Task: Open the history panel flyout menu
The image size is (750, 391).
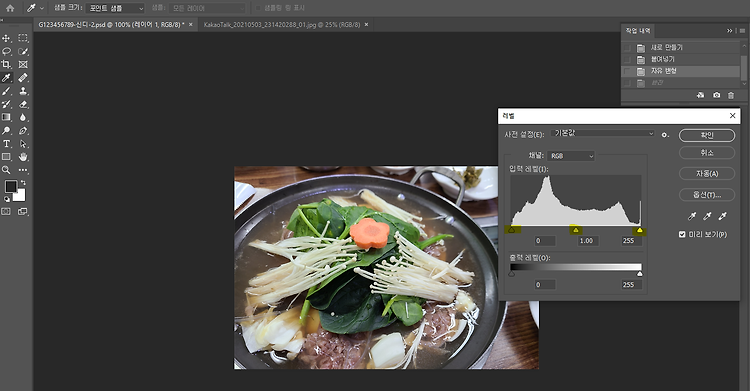Action: pos(742,31)
